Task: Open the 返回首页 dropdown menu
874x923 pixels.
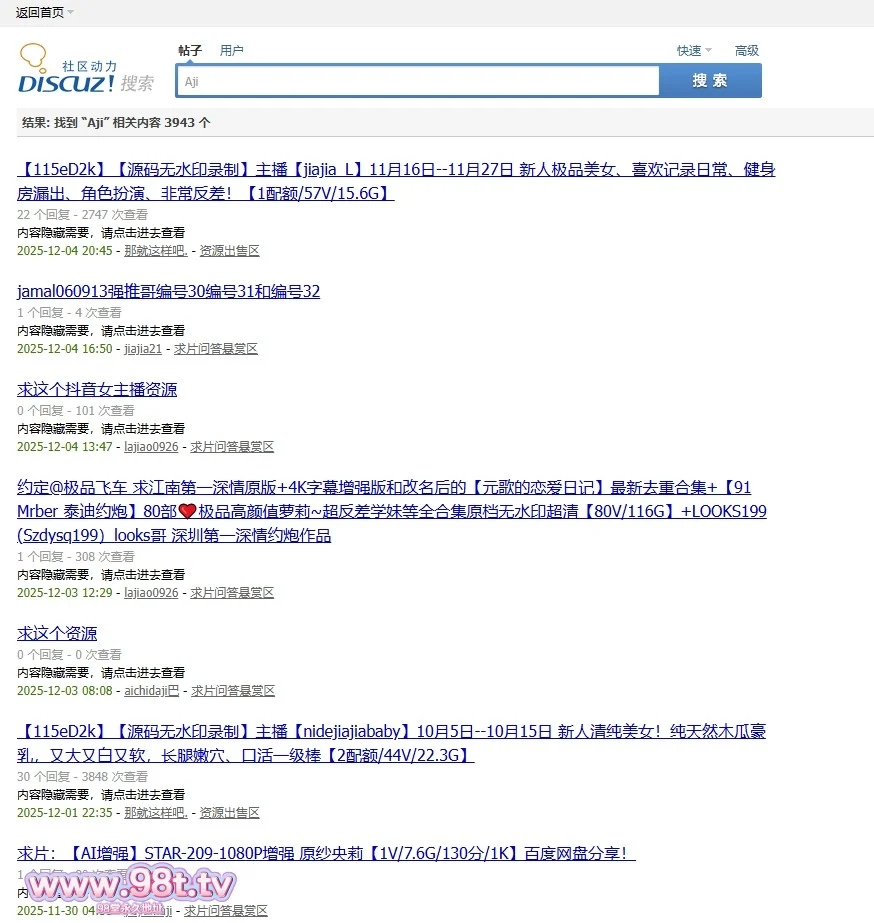Action: pos(40,12)
